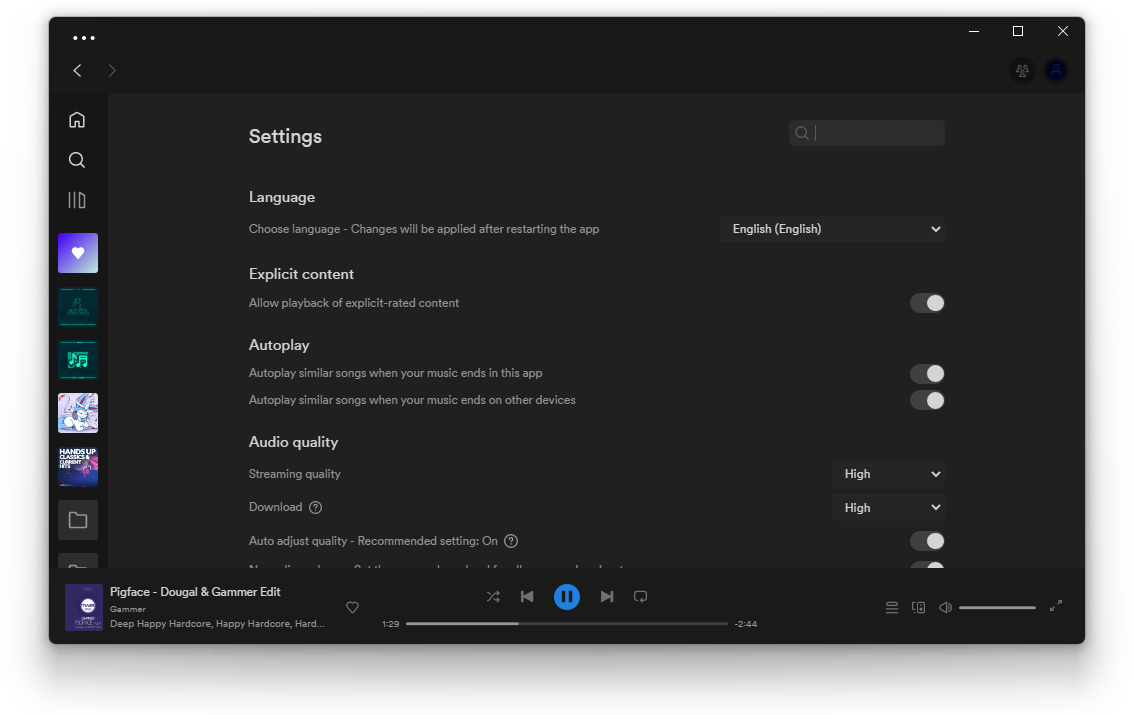Expand the Streaming quality dropdown

[x=888, y=474]
